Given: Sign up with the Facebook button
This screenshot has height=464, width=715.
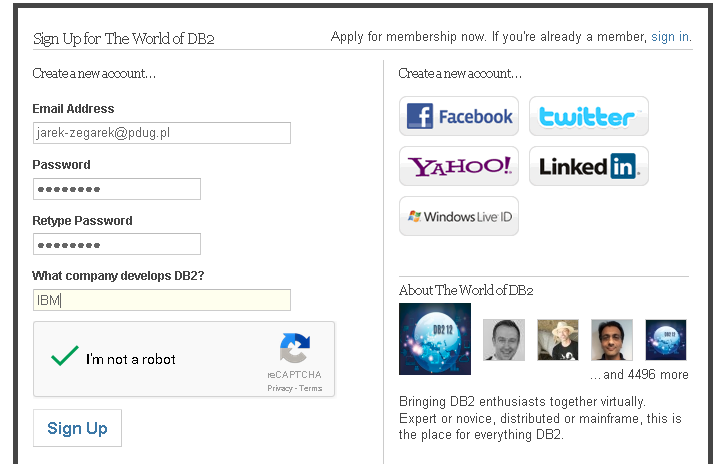Looking at the screenshot, I should tap(459, 116).
